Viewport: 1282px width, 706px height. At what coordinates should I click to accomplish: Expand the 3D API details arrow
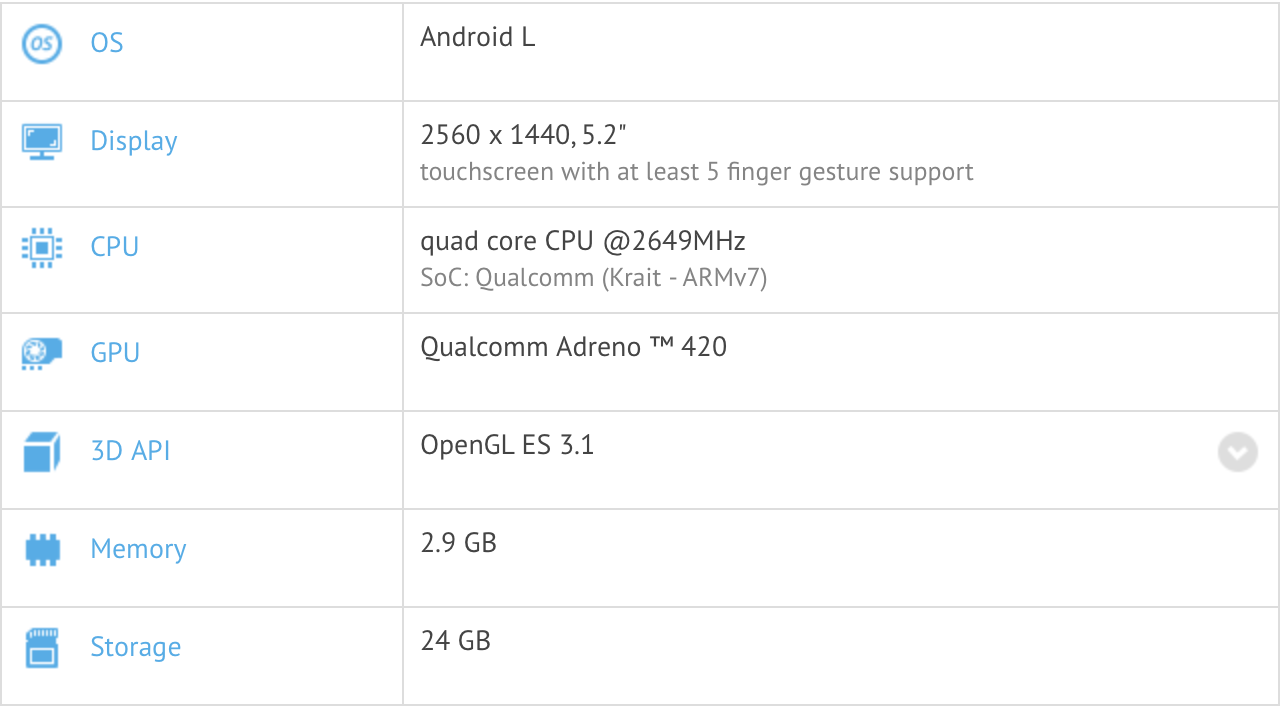point(1237,452)
